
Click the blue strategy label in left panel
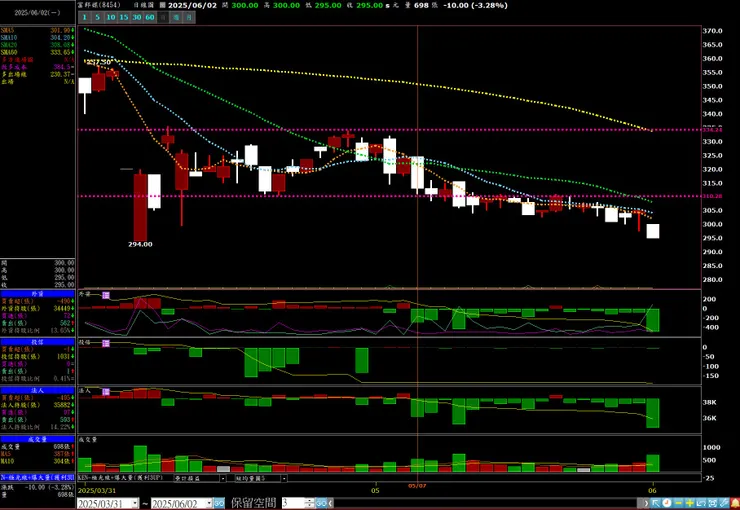click(x=37, y=477)
